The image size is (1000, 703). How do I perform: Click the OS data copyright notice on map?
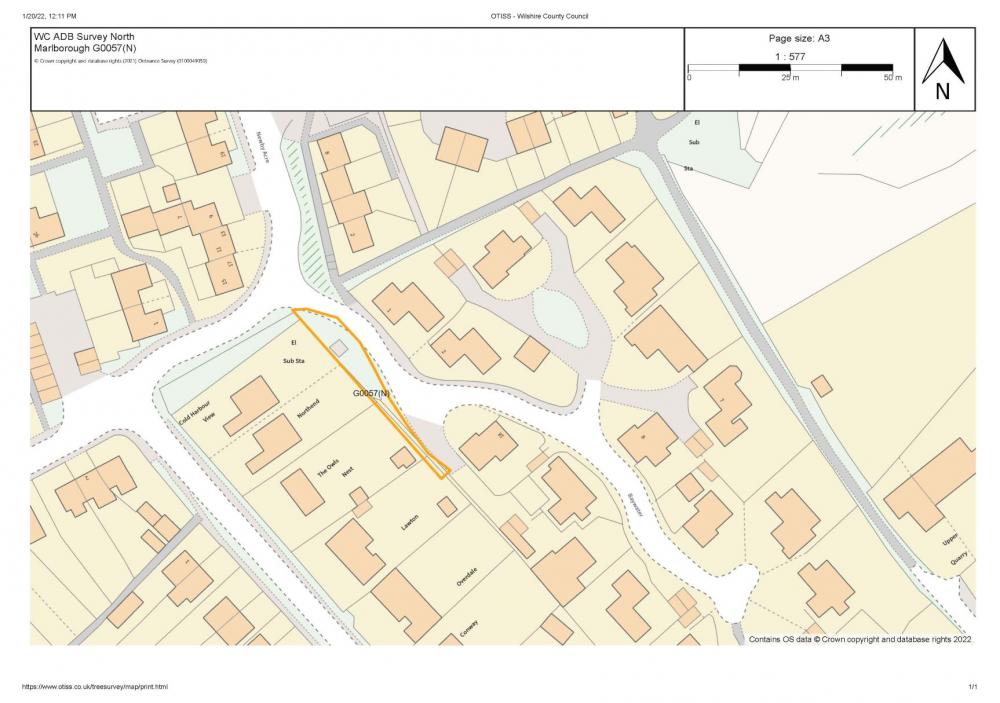pos(860,638)
